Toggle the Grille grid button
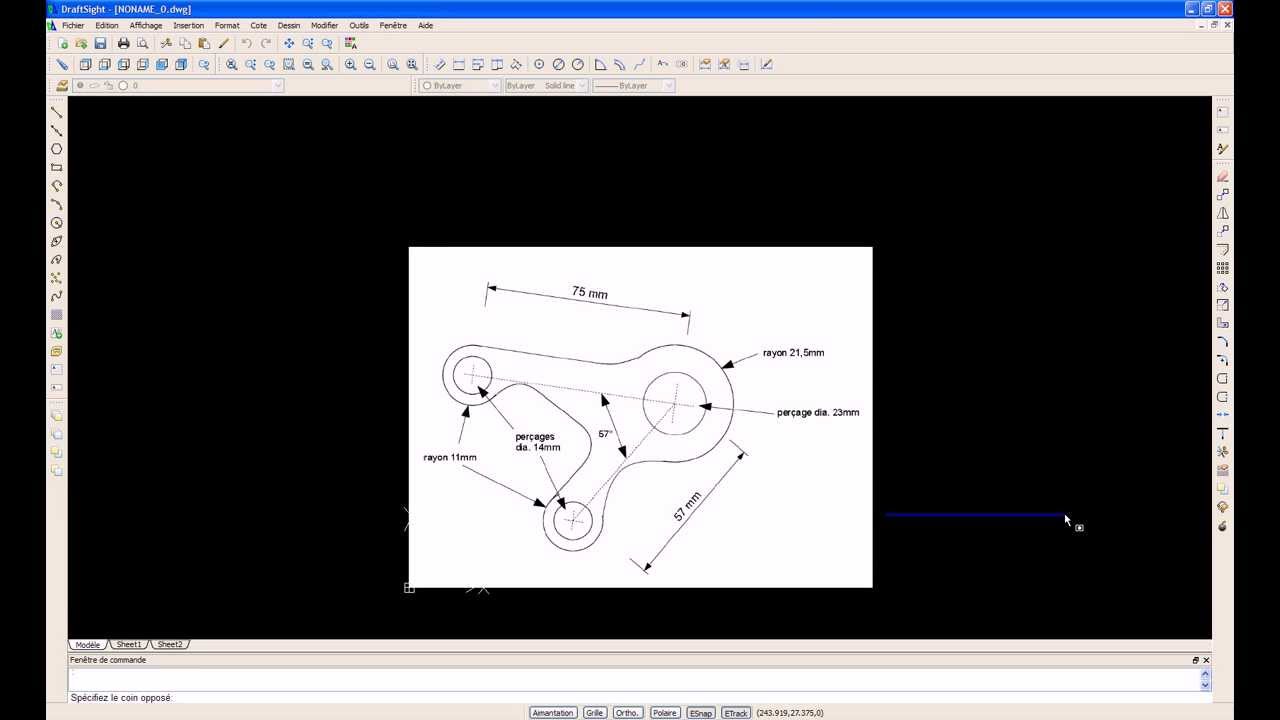The width and height of the screenshot is (1280, 720). 595,713
